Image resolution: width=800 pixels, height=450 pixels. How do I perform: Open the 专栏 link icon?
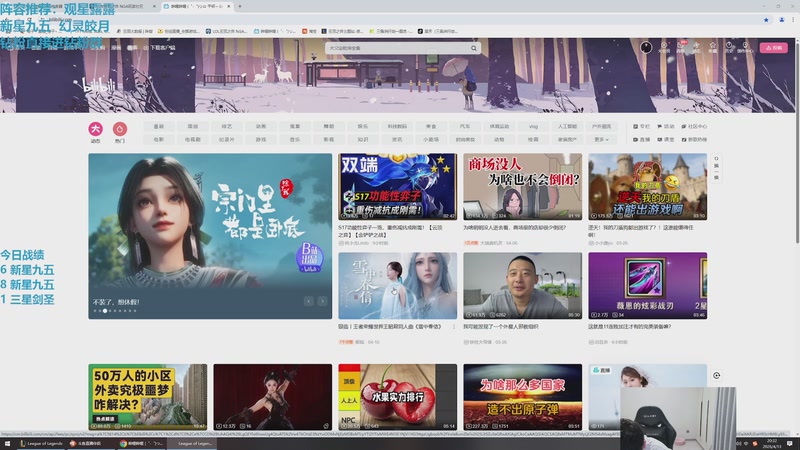641,127
